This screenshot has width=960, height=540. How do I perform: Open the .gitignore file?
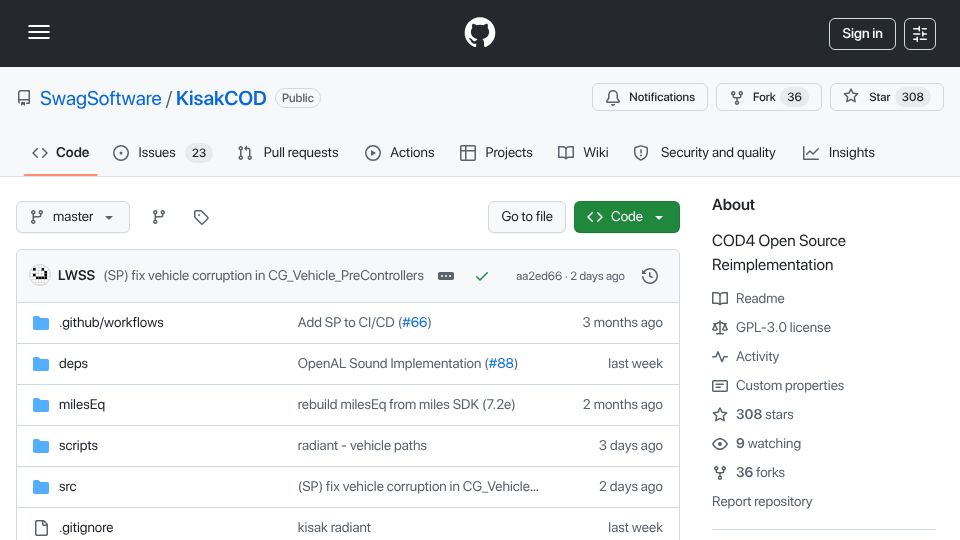pyautogui.click(x=86, y=528)
